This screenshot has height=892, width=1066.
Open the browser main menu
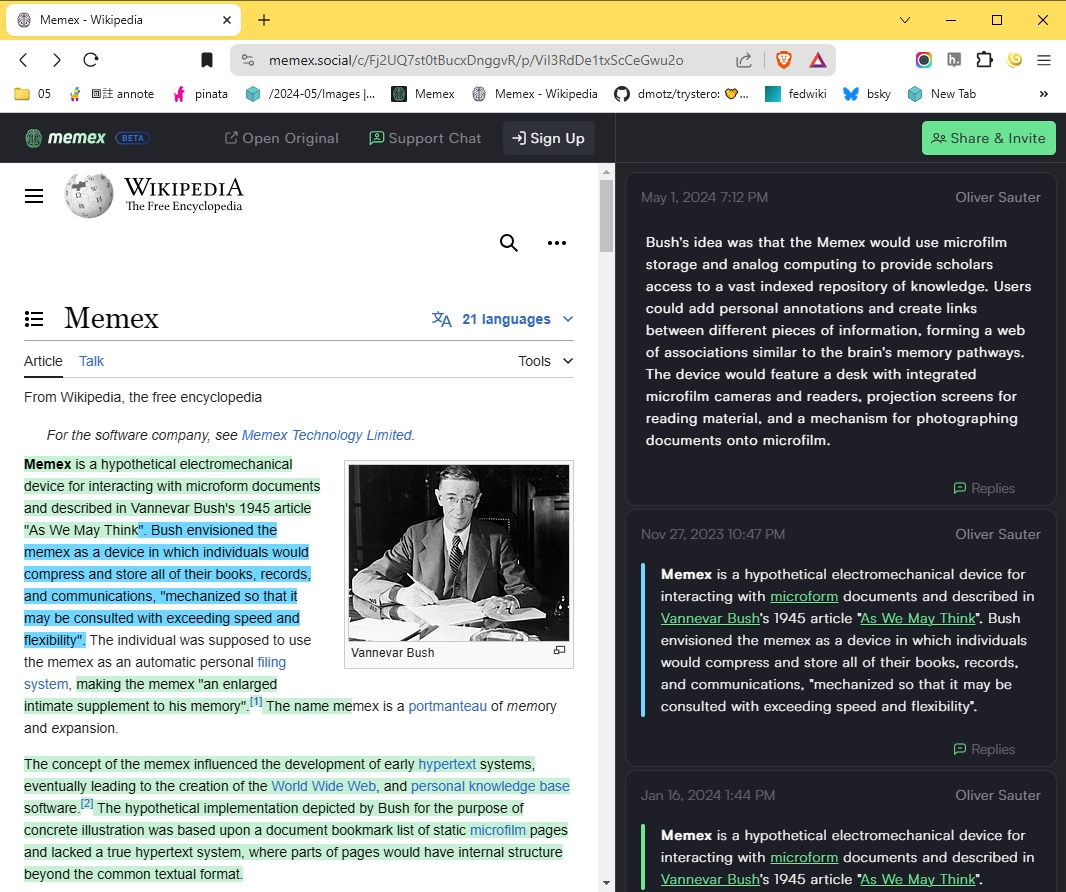point(1044,61)
